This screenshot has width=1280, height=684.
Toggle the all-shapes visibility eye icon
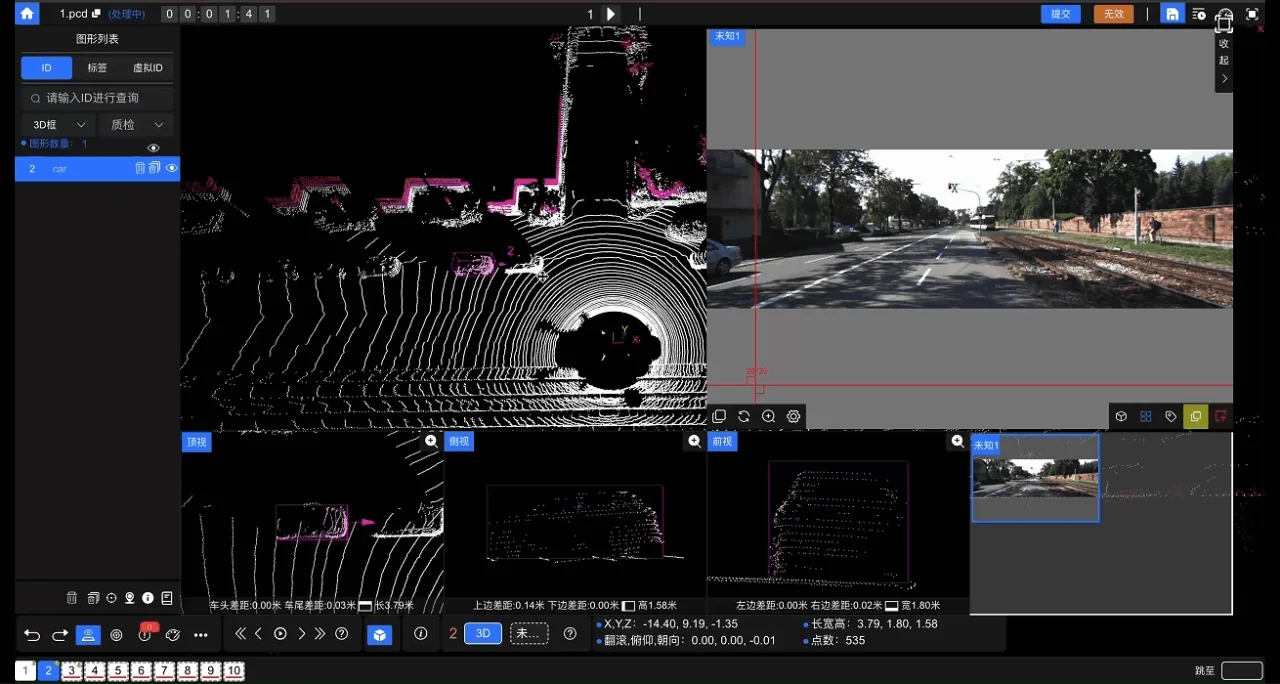(153, 148)
